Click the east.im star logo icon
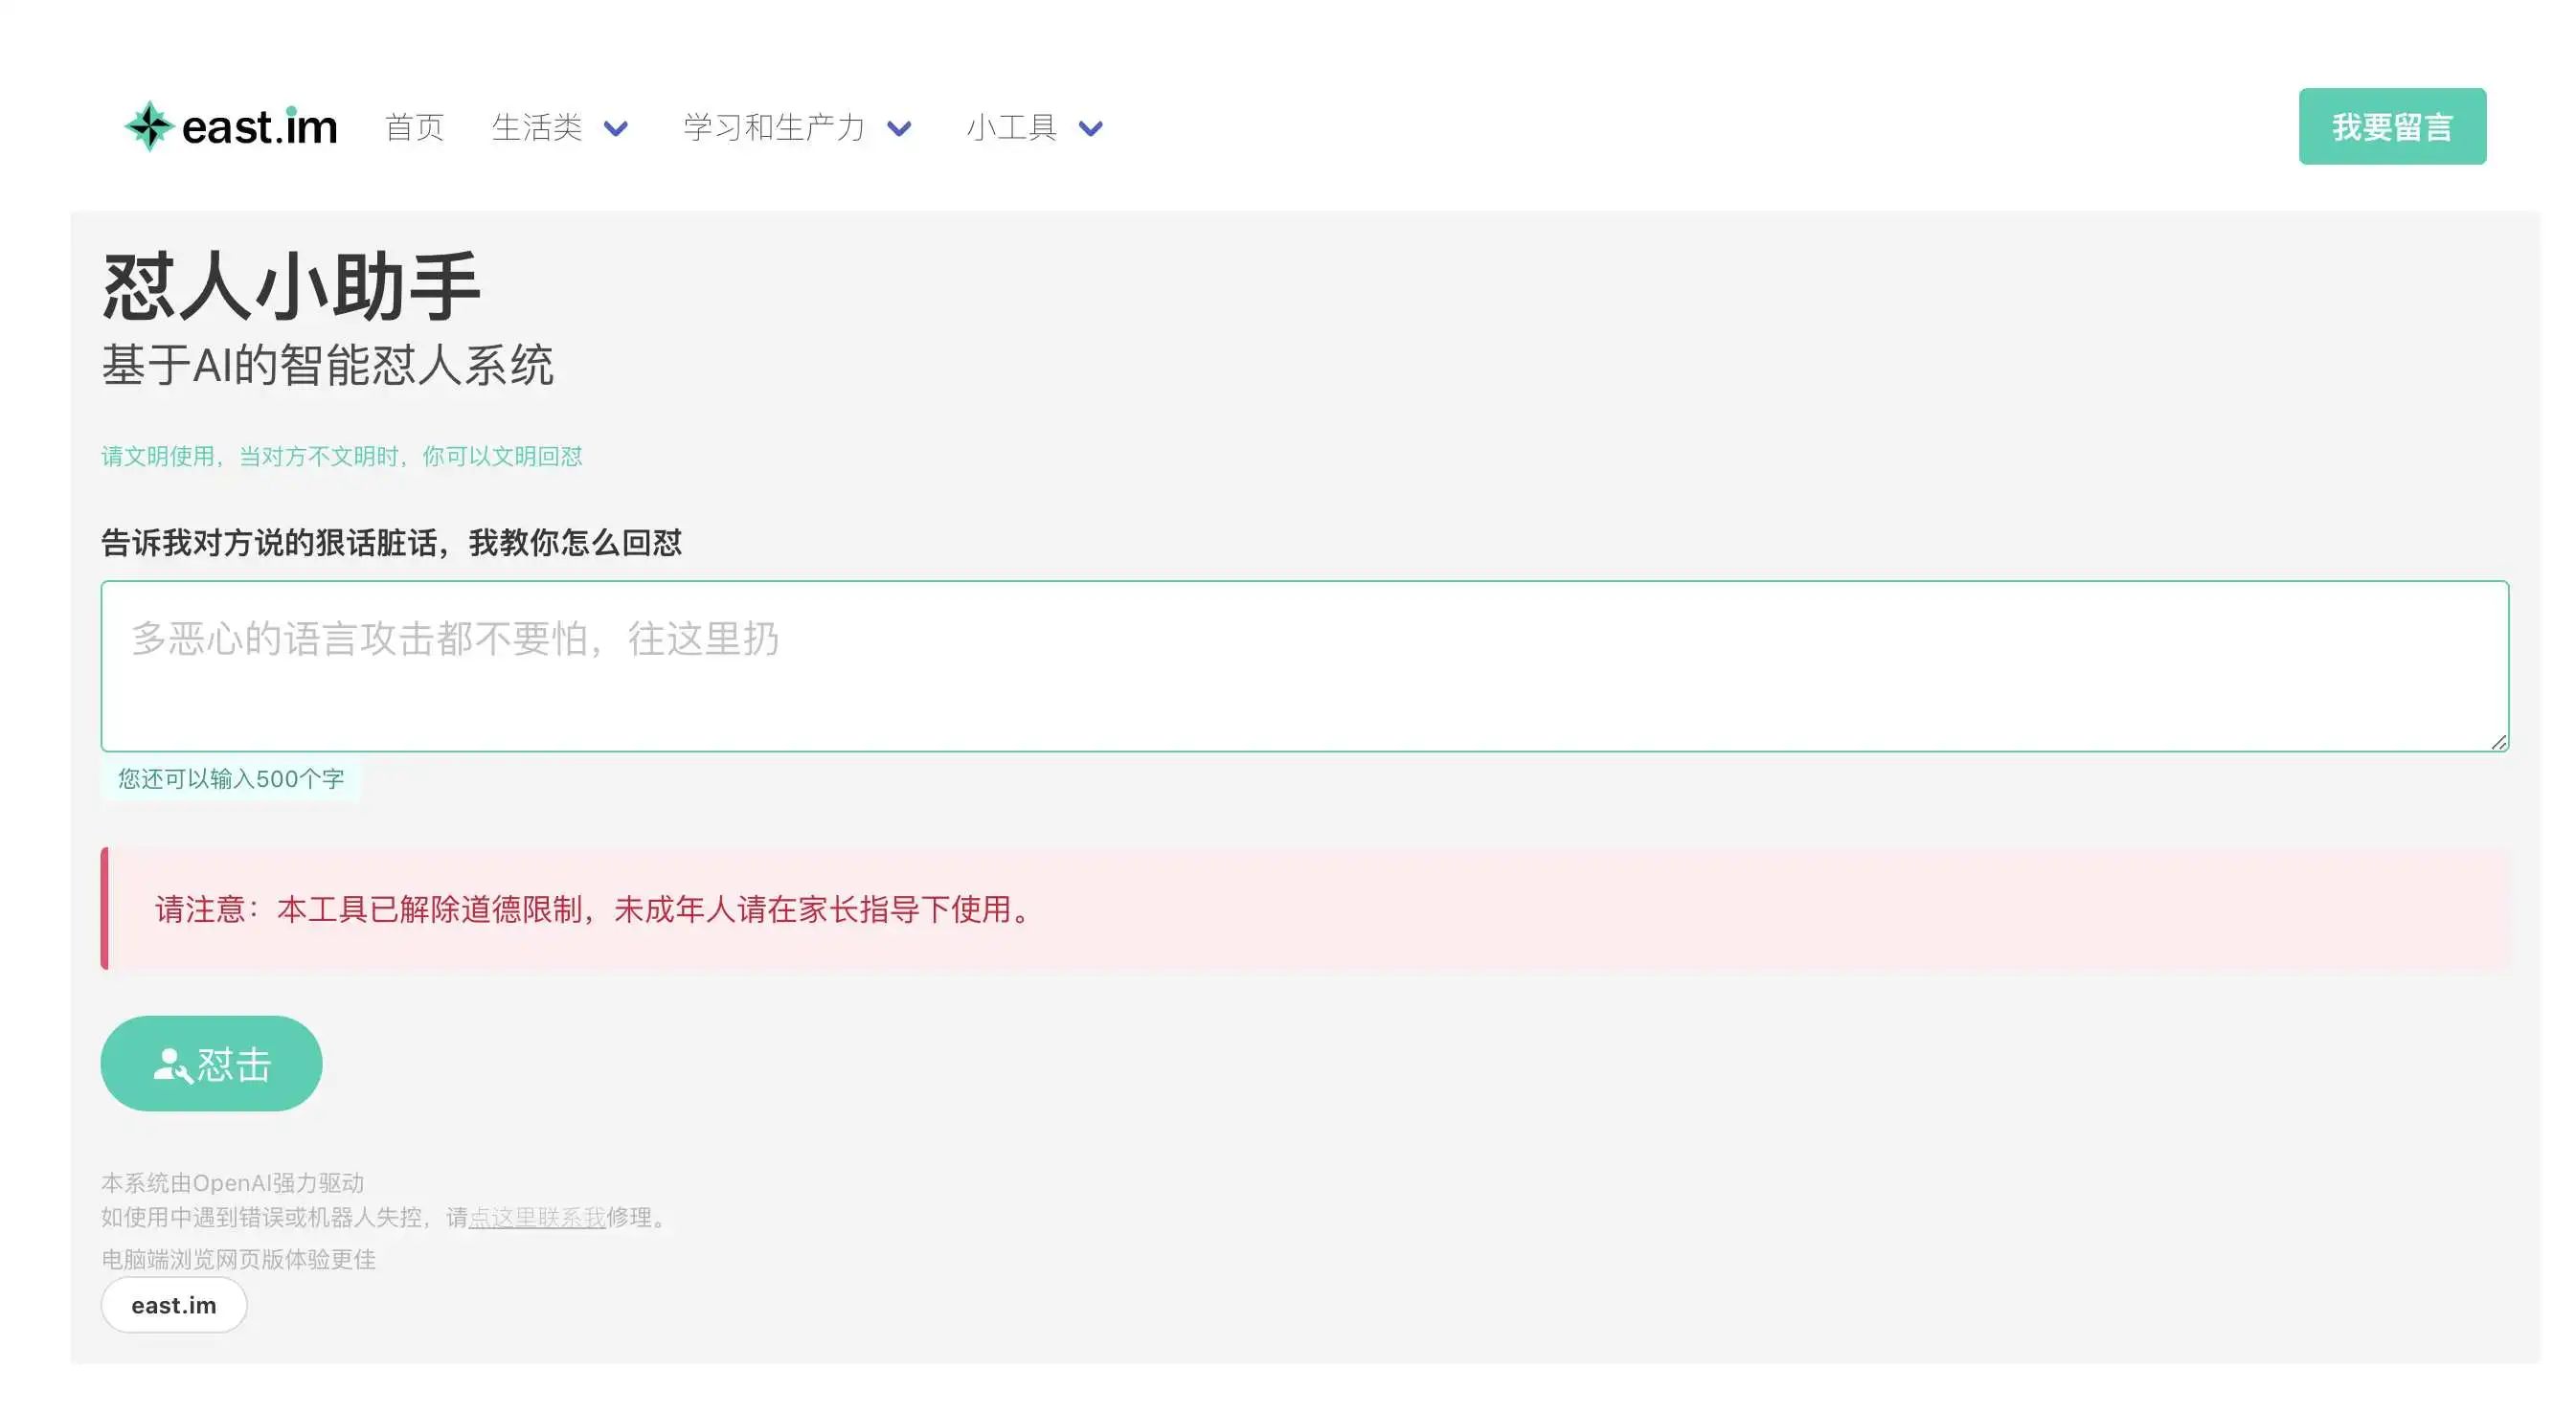The image size is (2576, 1413). click(x=149, y=126)
